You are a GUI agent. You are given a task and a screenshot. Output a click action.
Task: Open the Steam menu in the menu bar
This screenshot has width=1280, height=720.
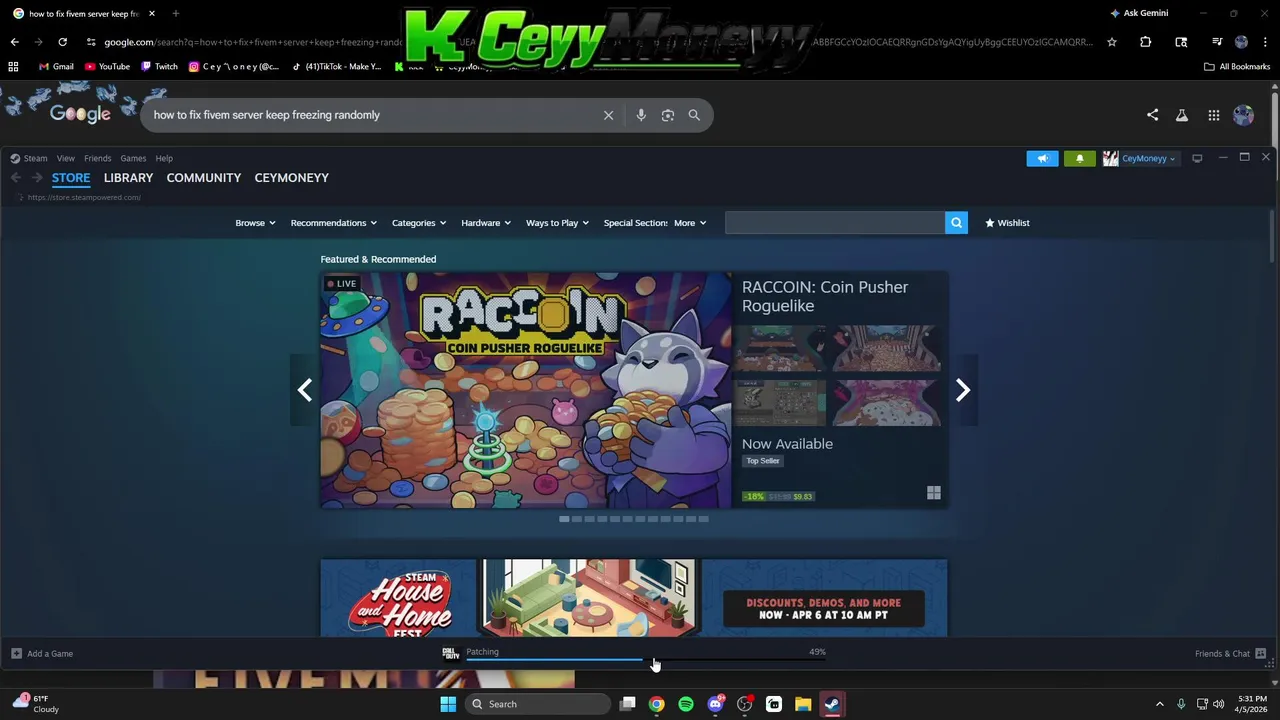coord(35,158)
